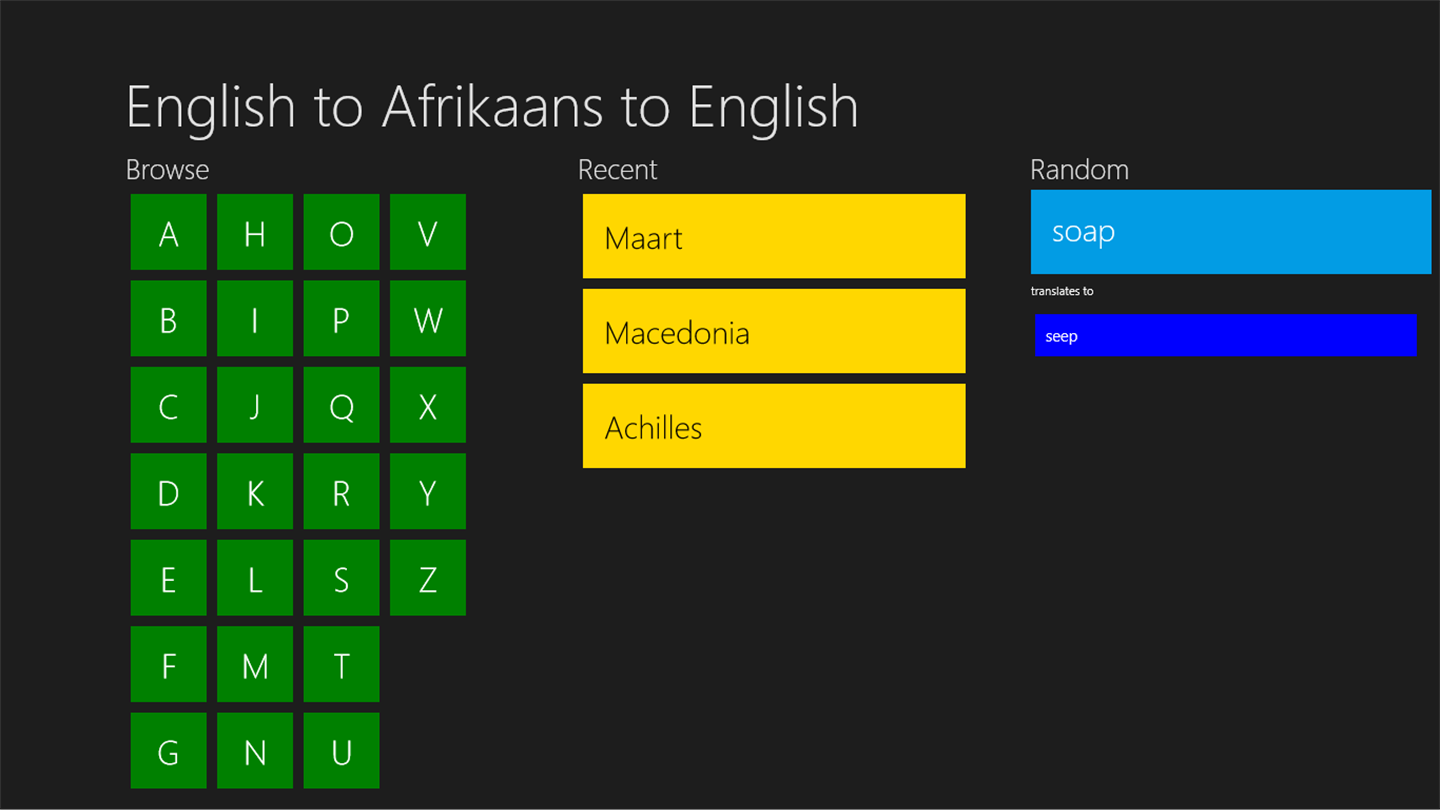Click the letter Q browse tile
The width and height of the screenshot is (1440, 810).
tap(341, 405)
